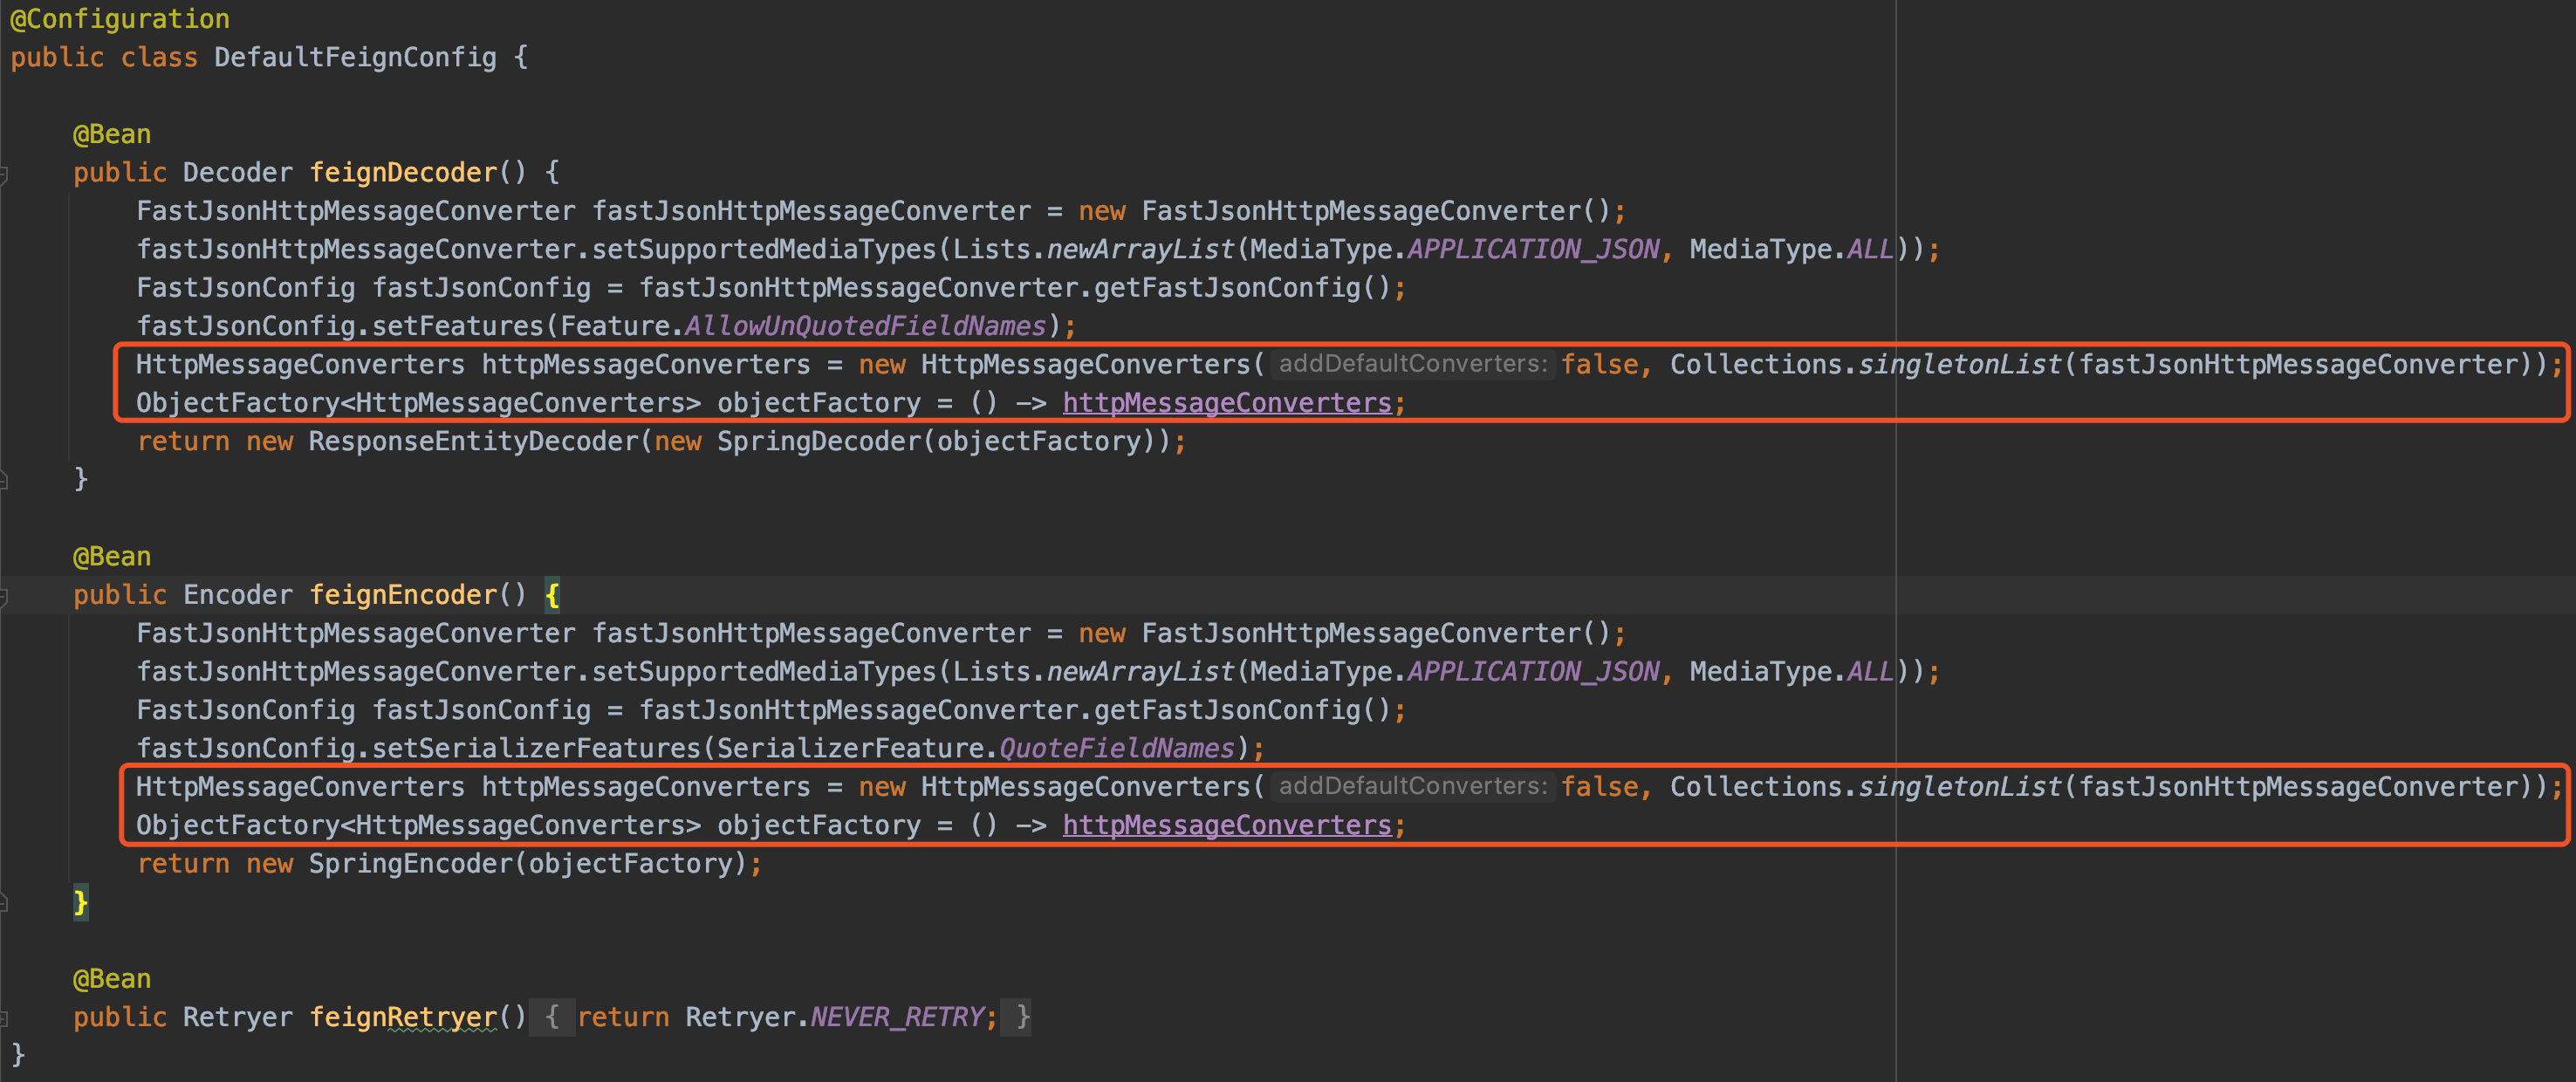Click the feignEncoder method name
2576x1082 pixels.
click(403, 595)
